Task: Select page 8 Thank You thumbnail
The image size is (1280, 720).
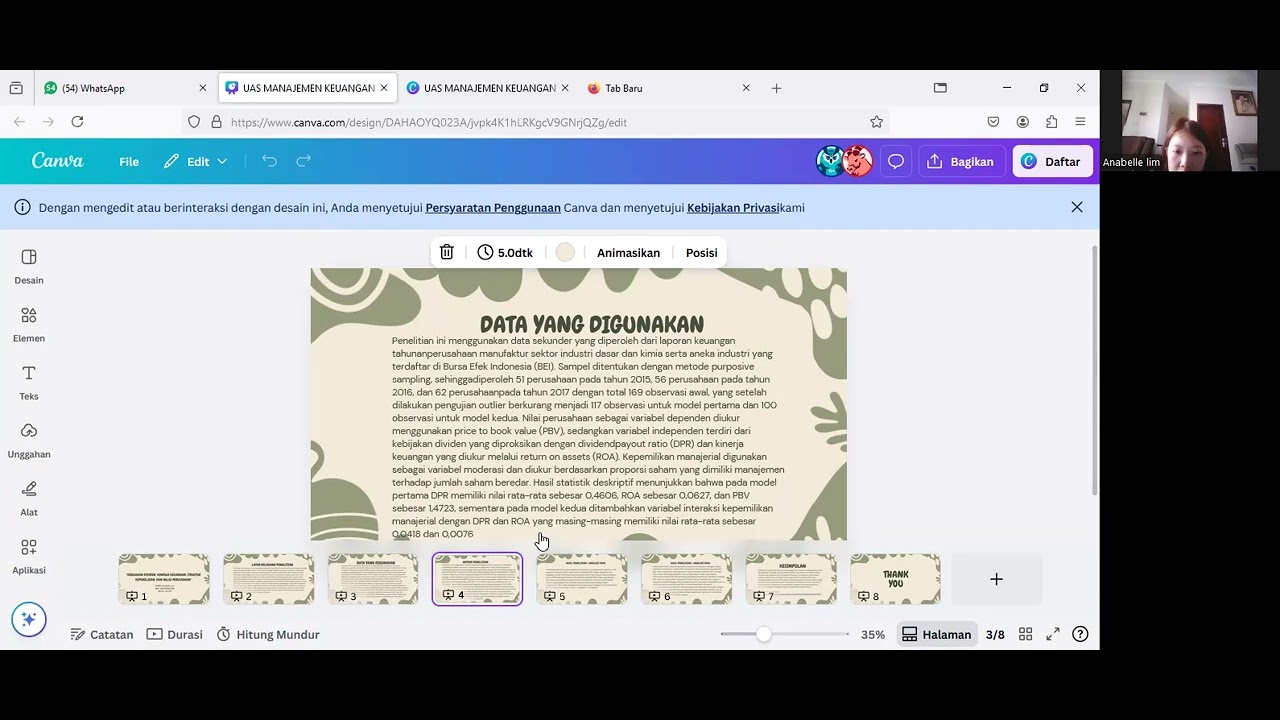Action: (x=895, y=579)
